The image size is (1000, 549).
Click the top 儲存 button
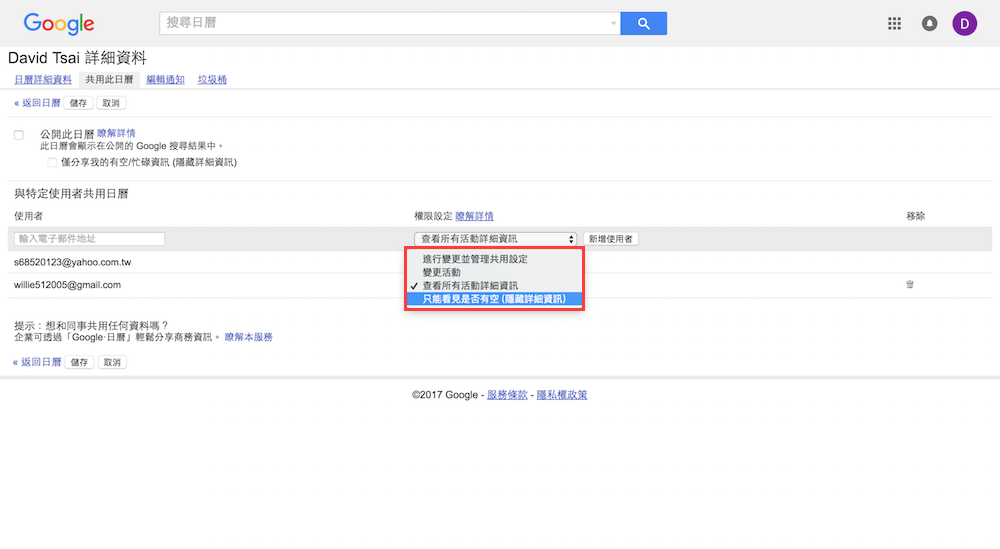(x=79, y=103)
